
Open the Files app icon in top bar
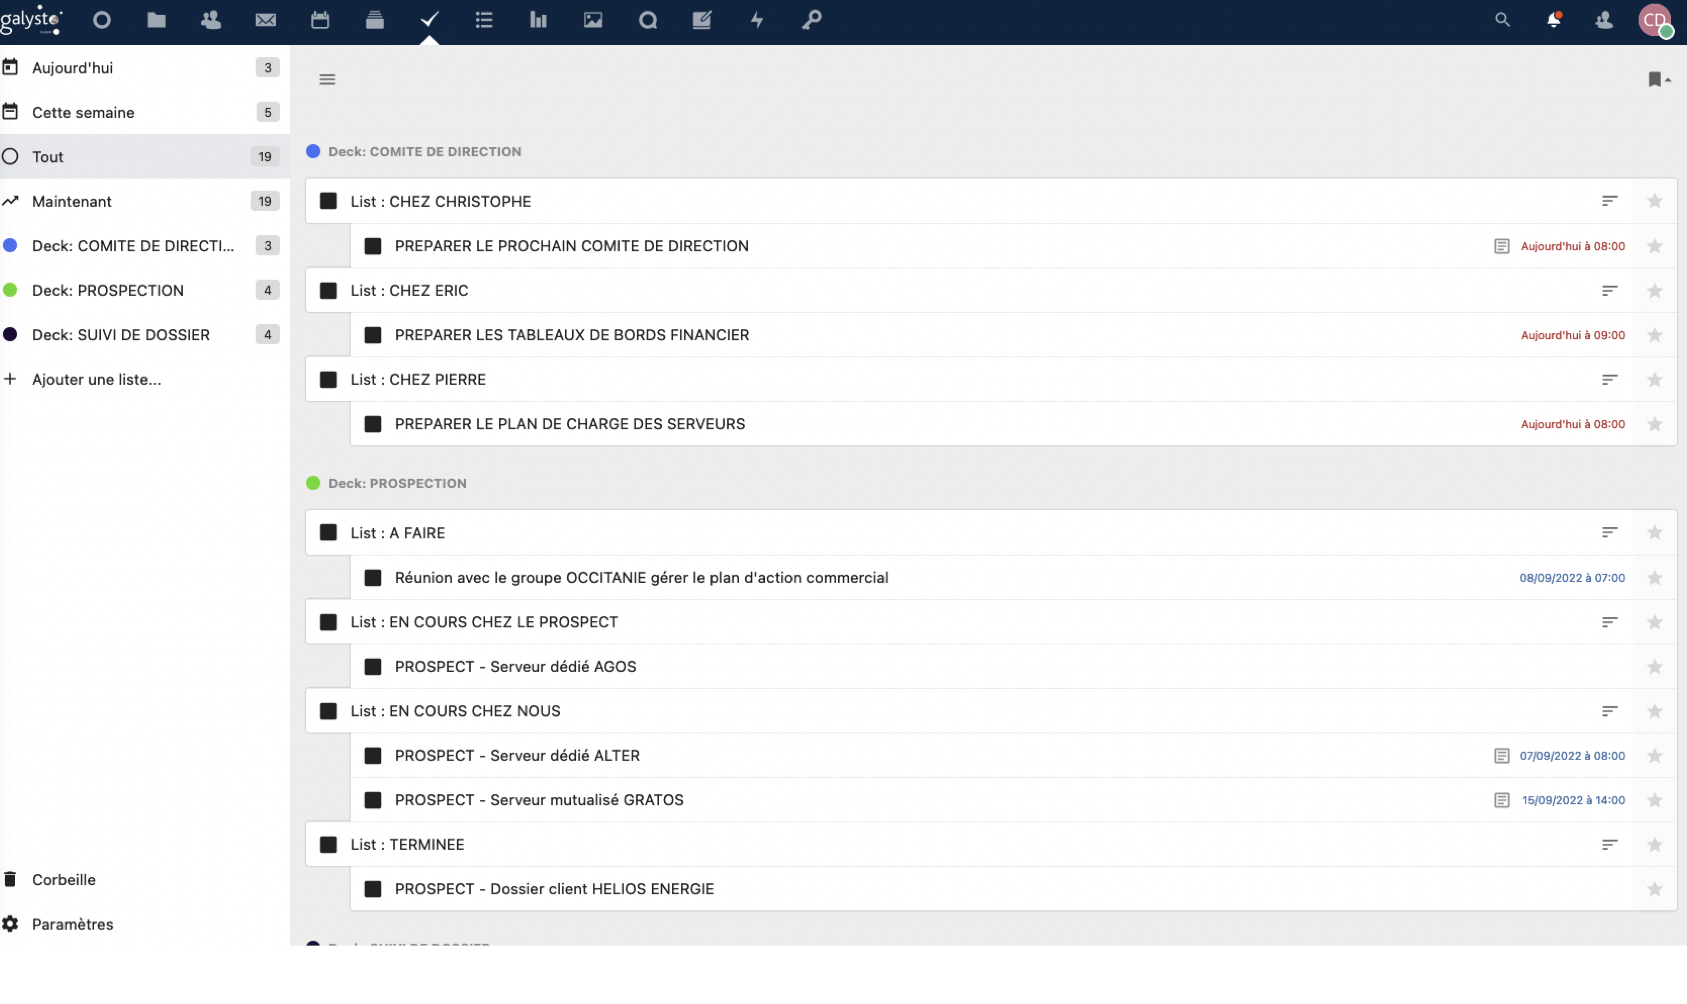[156, 20]
